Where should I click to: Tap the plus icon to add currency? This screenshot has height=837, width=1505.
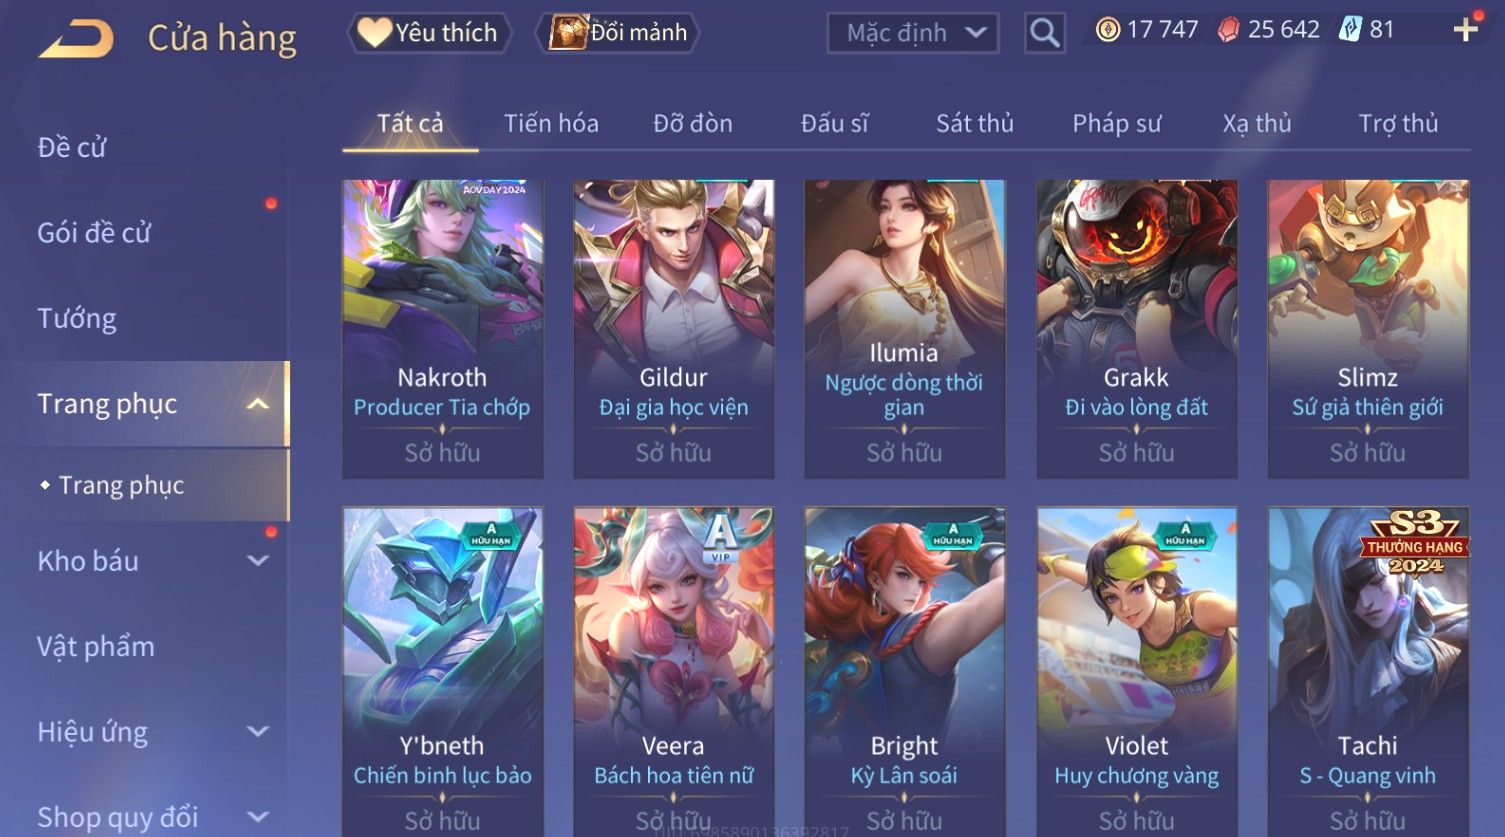pyautogui.click(x=1466, y=30)
